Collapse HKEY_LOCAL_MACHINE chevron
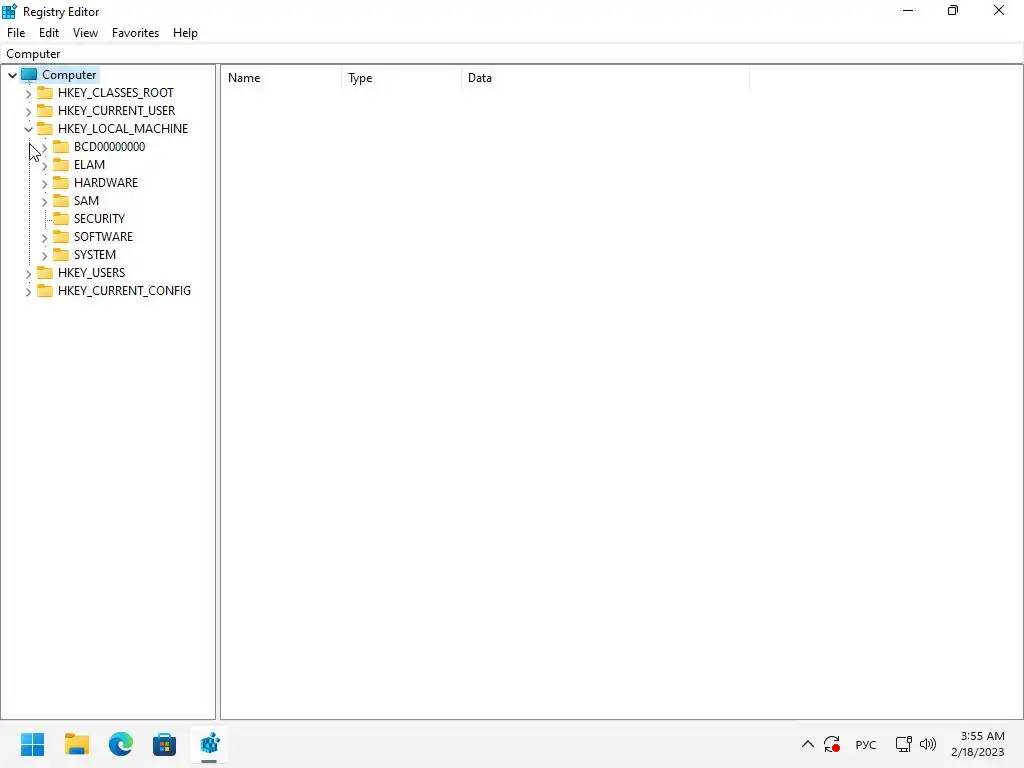The height and width of the screenshot is (768, 1024). point(28,129)
